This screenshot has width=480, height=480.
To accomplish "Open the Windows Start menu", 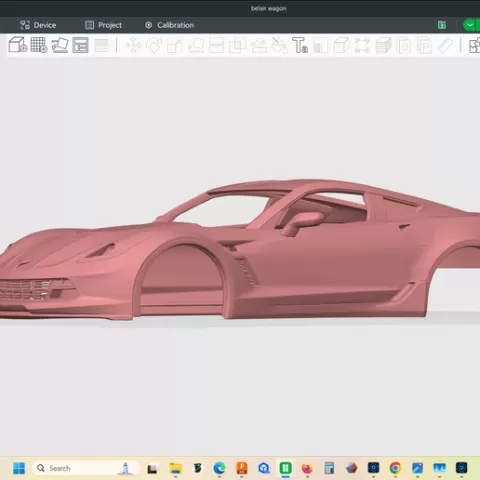I will 19,468.
